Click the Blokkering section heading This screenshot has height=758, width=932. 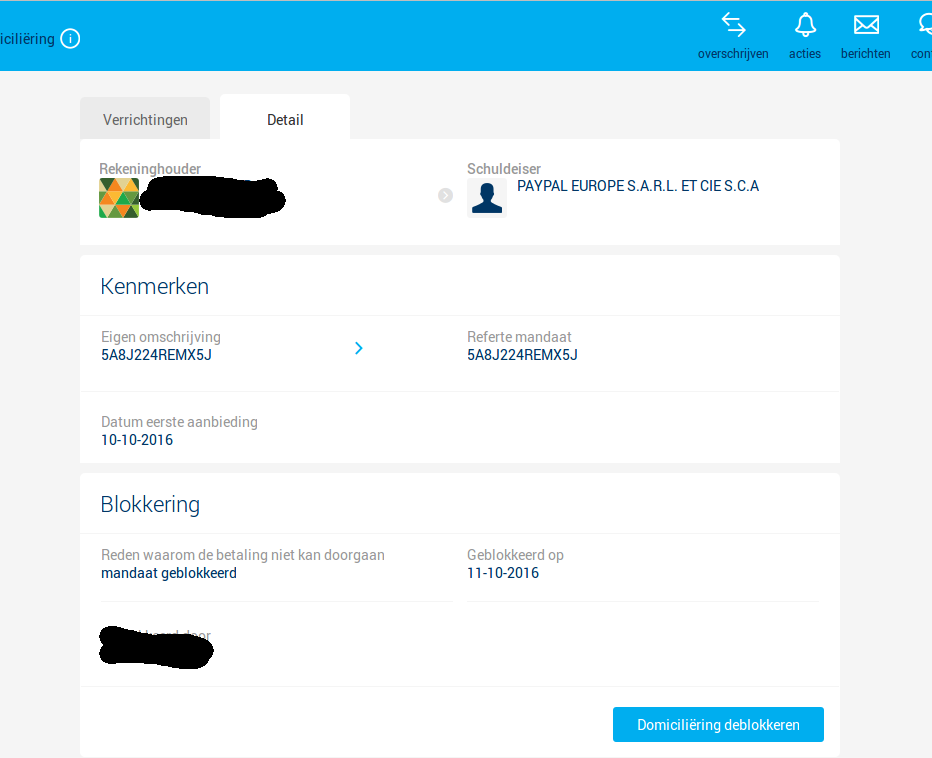click(x=150, y=505)
